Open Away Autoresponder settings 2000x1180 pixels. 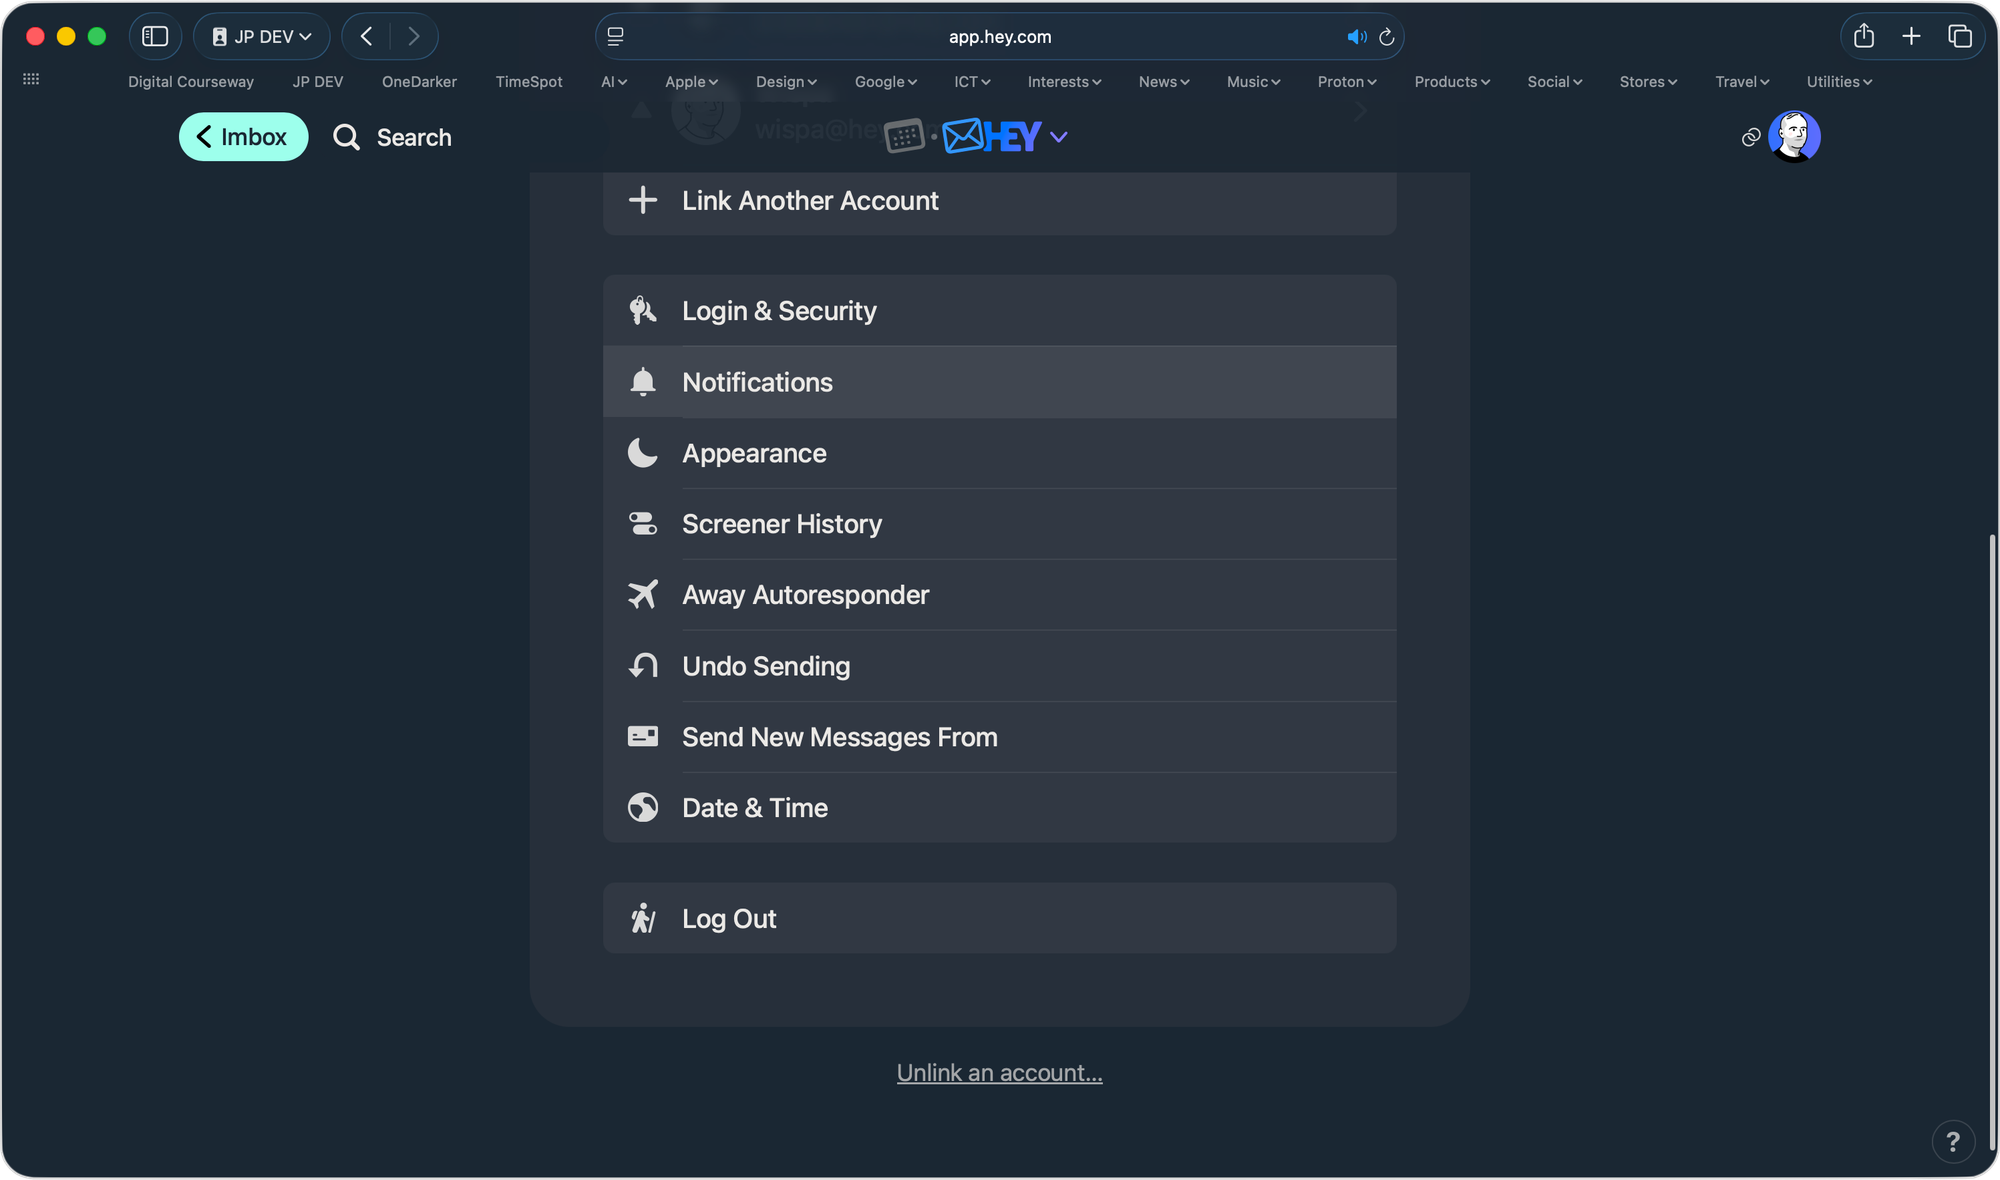pos(999,595)
